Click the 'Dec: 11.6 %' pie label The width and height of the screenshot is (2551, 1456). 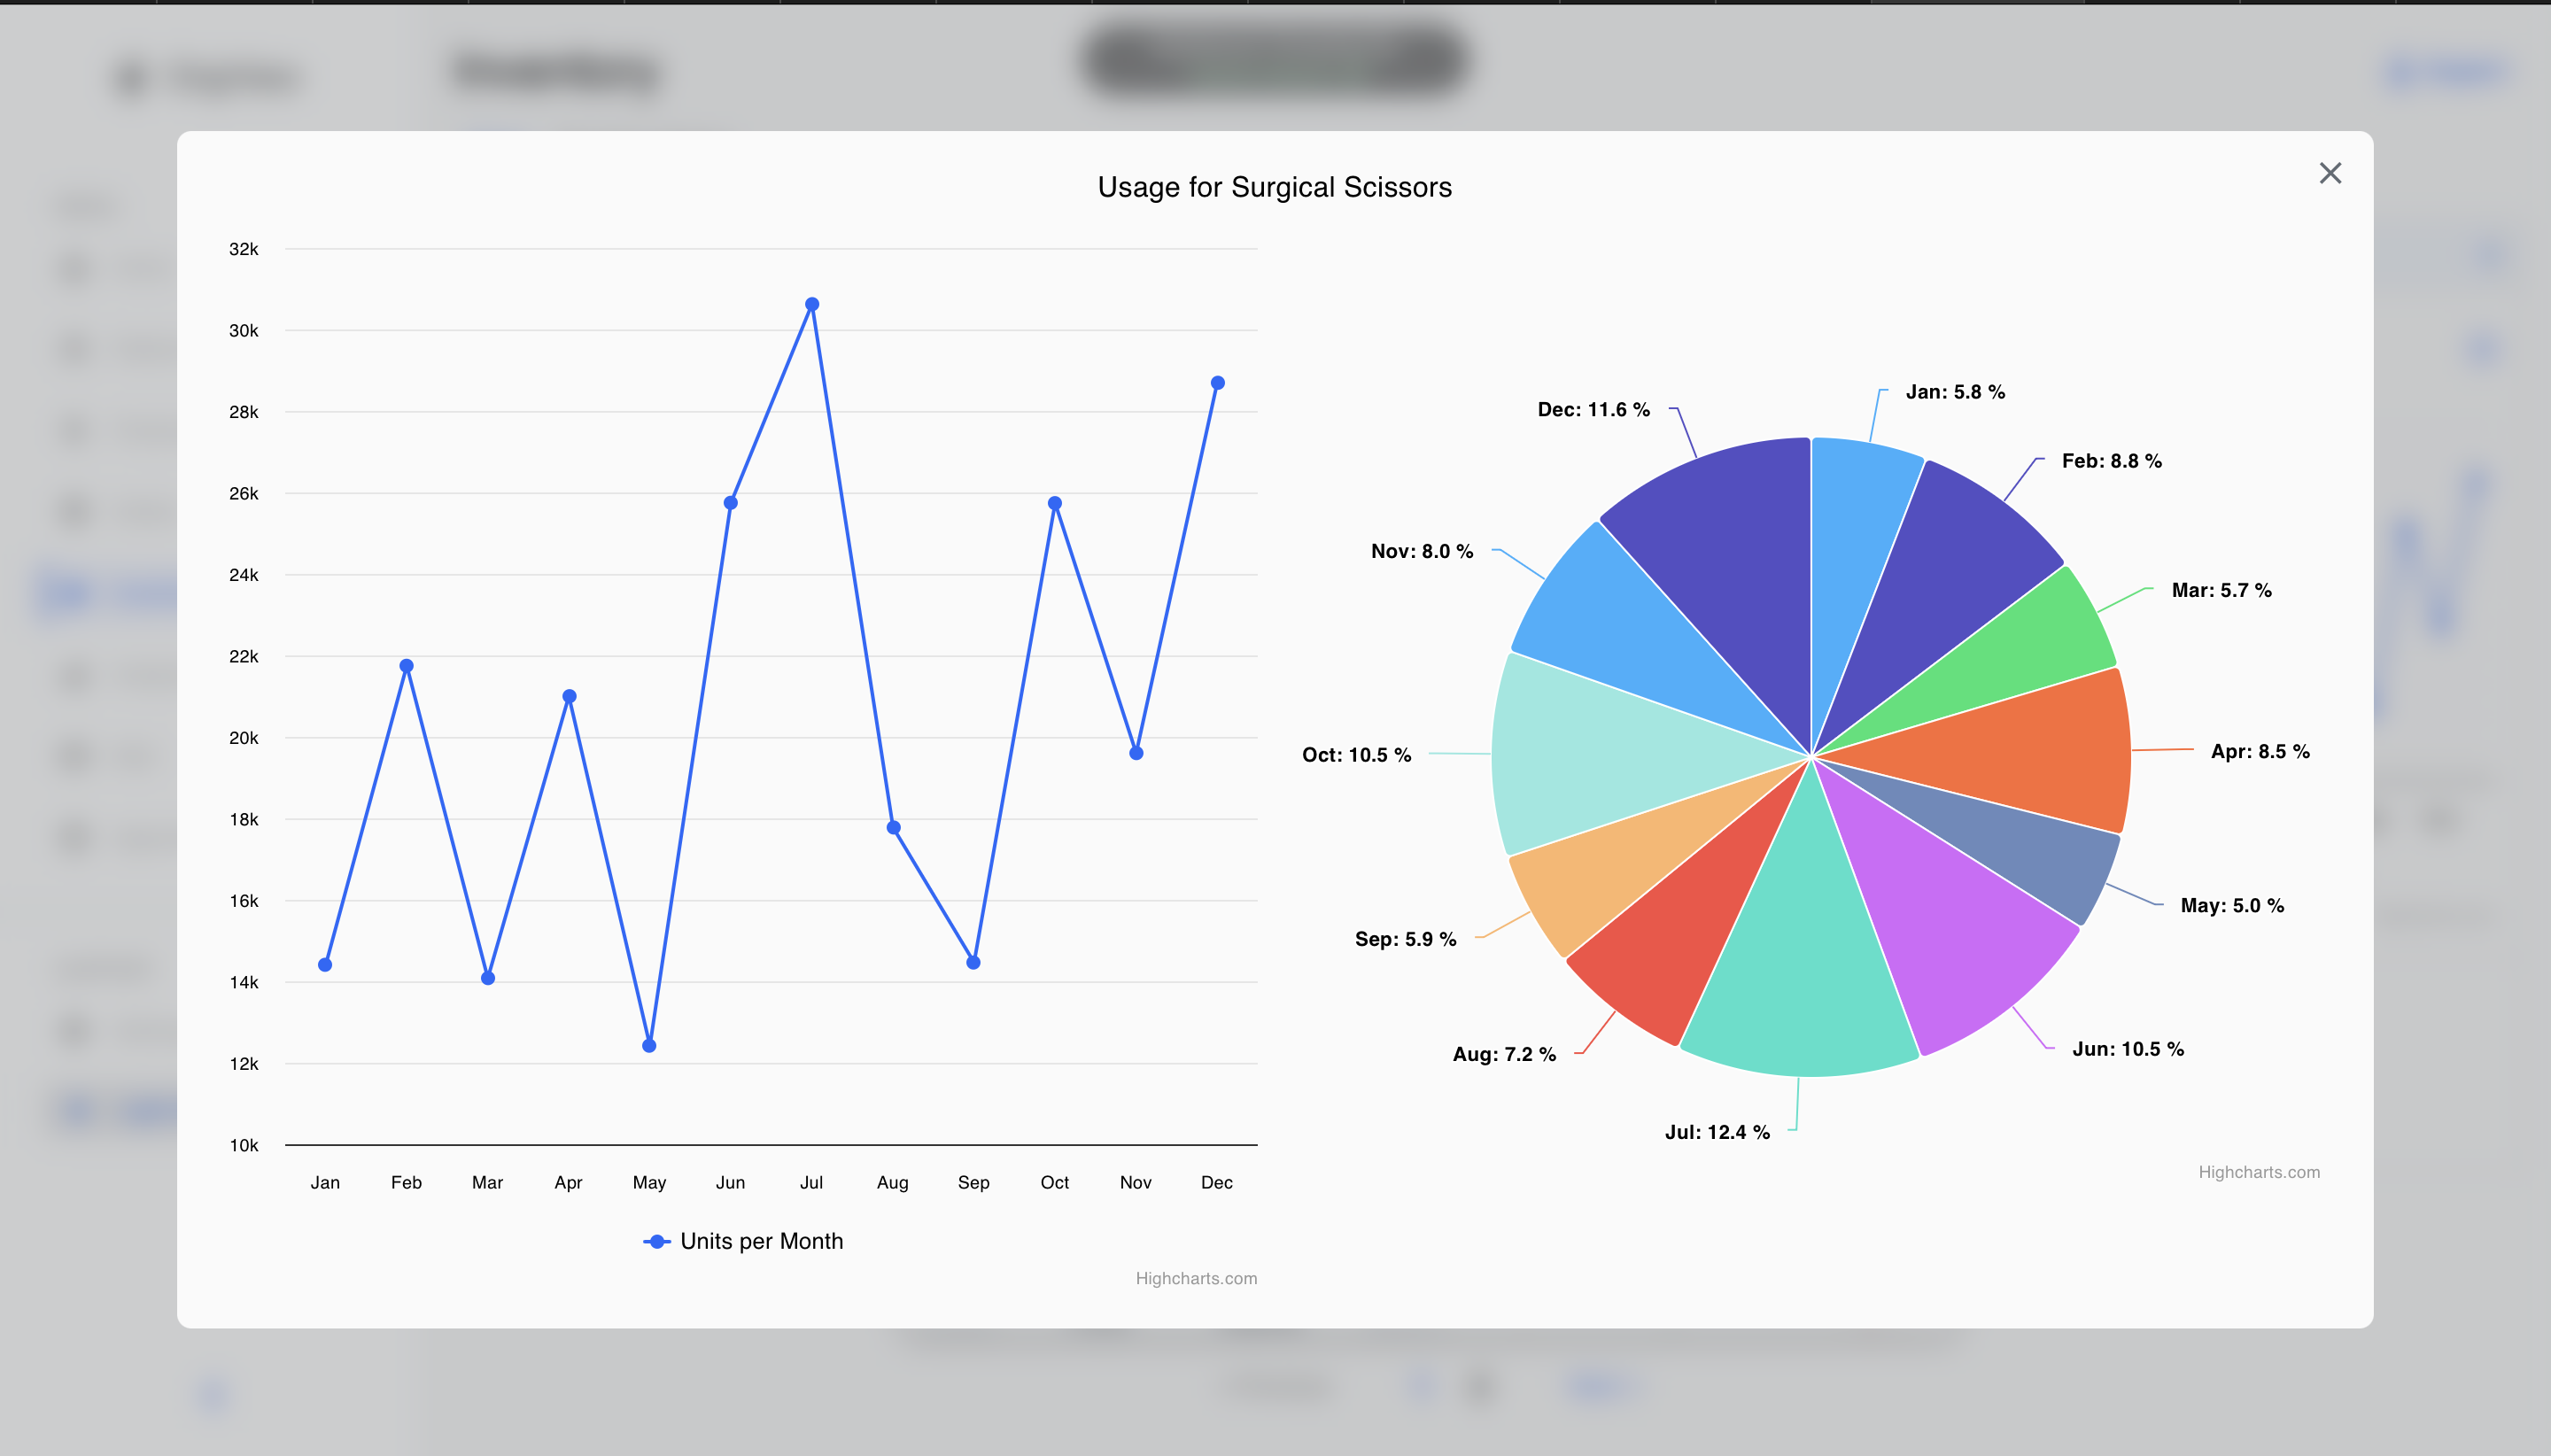(x=1593, y=410)
